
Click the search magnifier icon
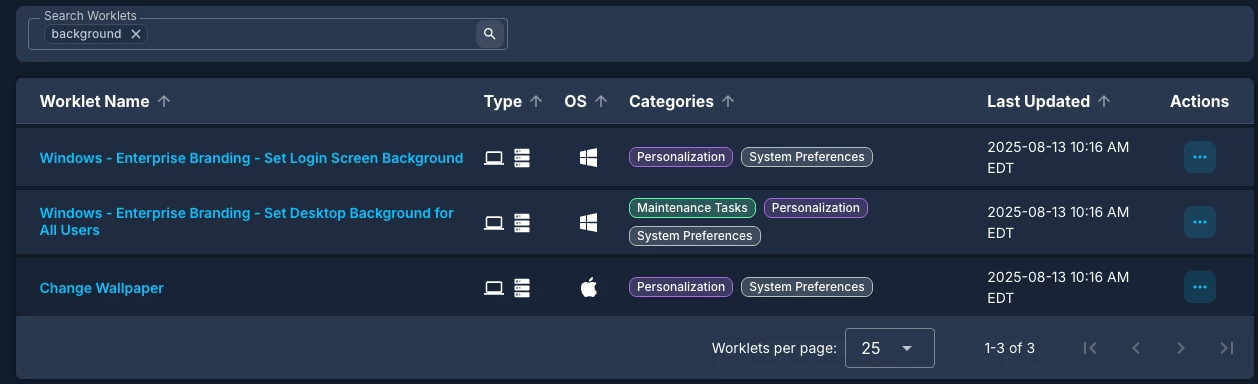[489, 34]
